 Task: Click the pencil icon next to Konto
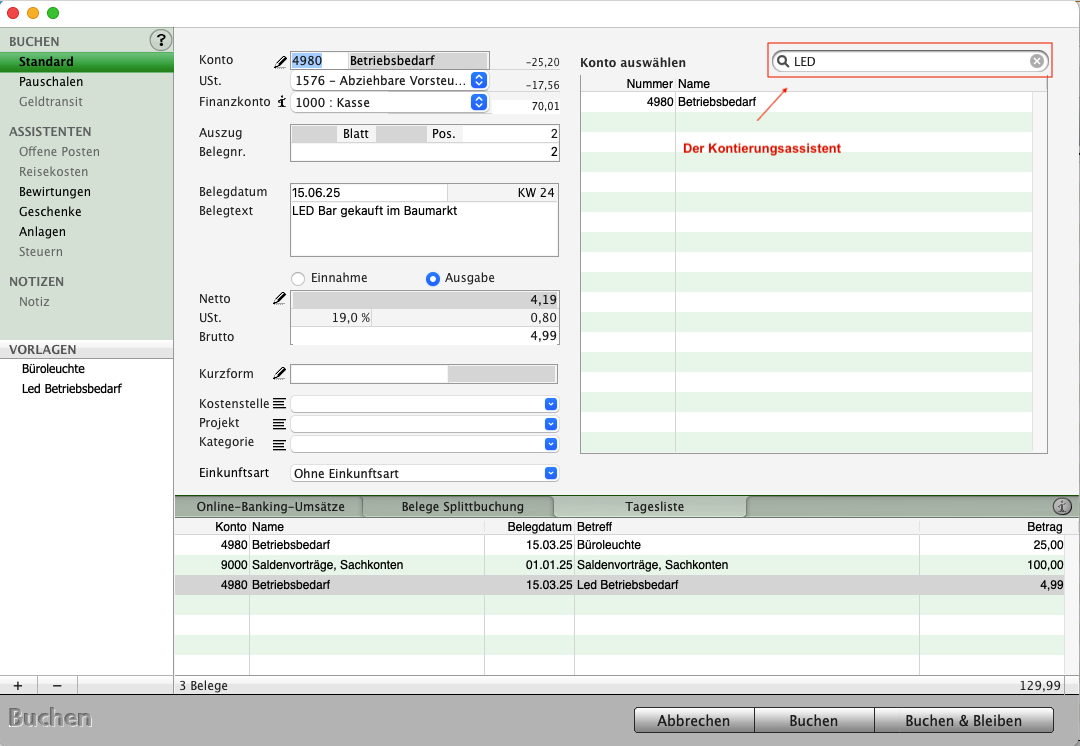click(280, 62)
